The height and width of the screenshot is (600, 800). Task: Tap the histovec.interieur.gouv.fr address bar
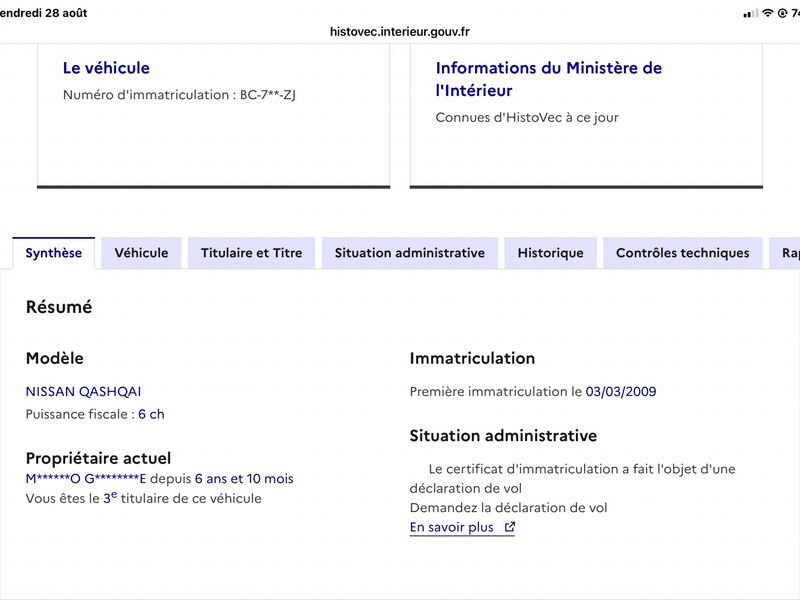[399, 32]
